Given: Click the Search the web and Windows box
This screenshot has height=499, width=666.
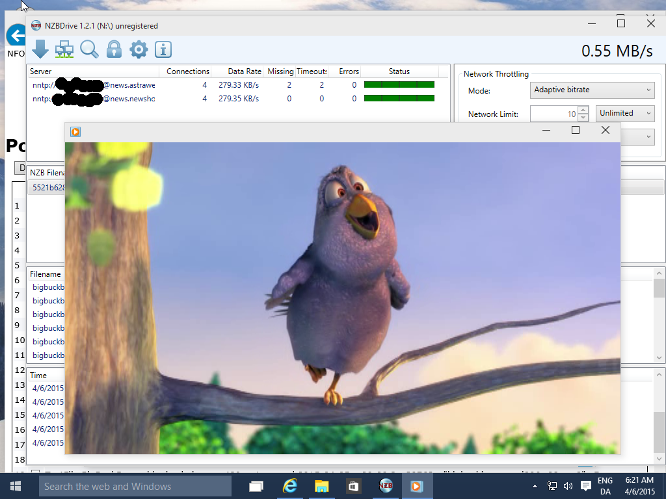Looking at the screenshot, I should [135, 486].
